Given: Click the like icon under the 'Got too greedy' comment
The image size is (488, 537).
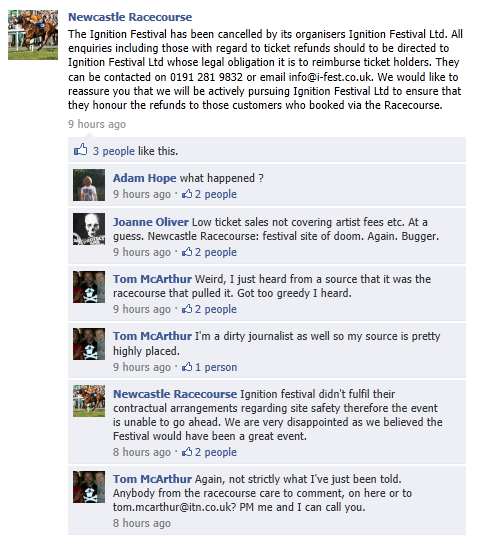Looking at the screenshot, I should (x=187, y=309).
